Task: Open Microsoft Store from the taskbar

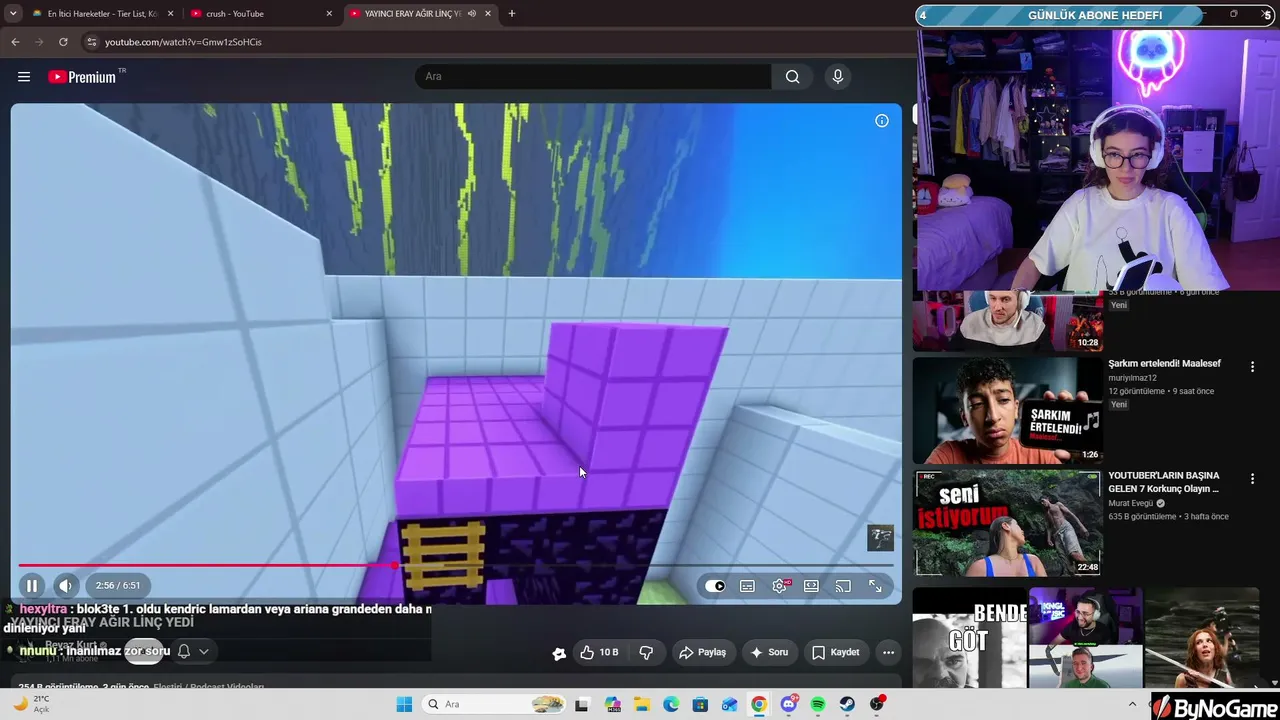Action: [x=700, y=704]
